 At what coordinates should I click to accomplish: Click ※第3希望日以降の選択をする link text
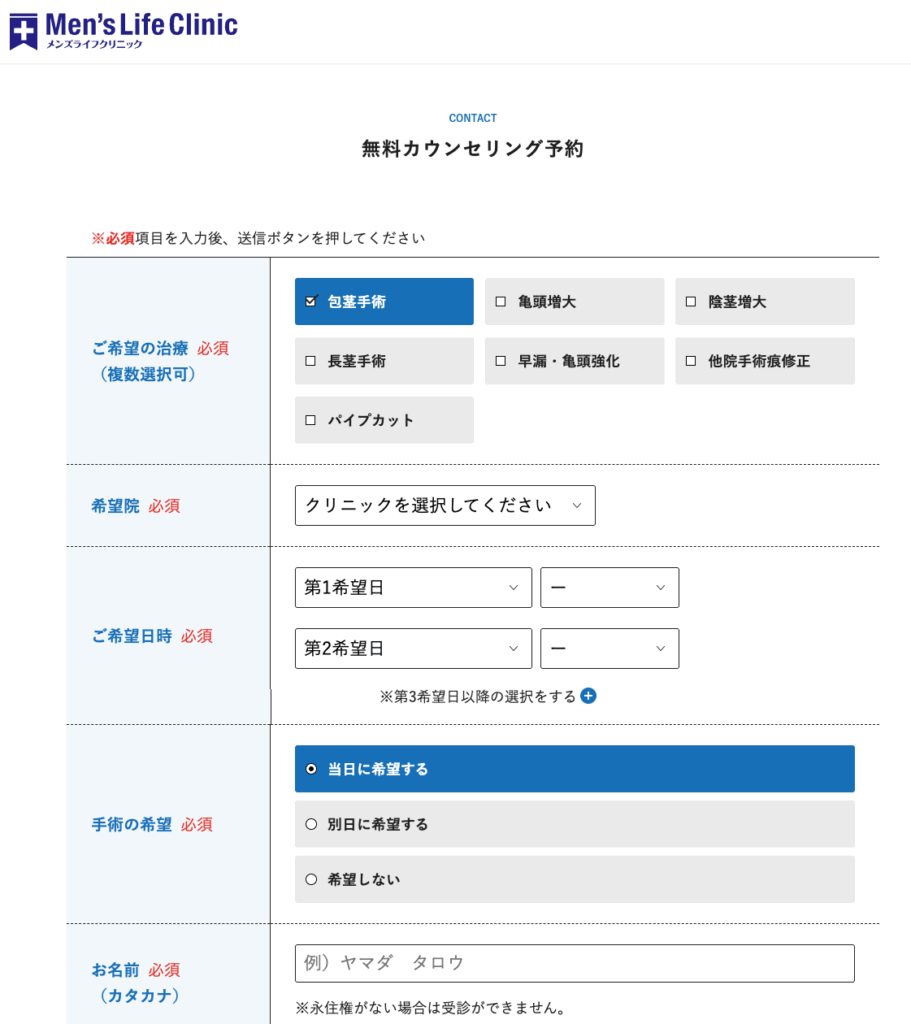(x=478, y=697)
